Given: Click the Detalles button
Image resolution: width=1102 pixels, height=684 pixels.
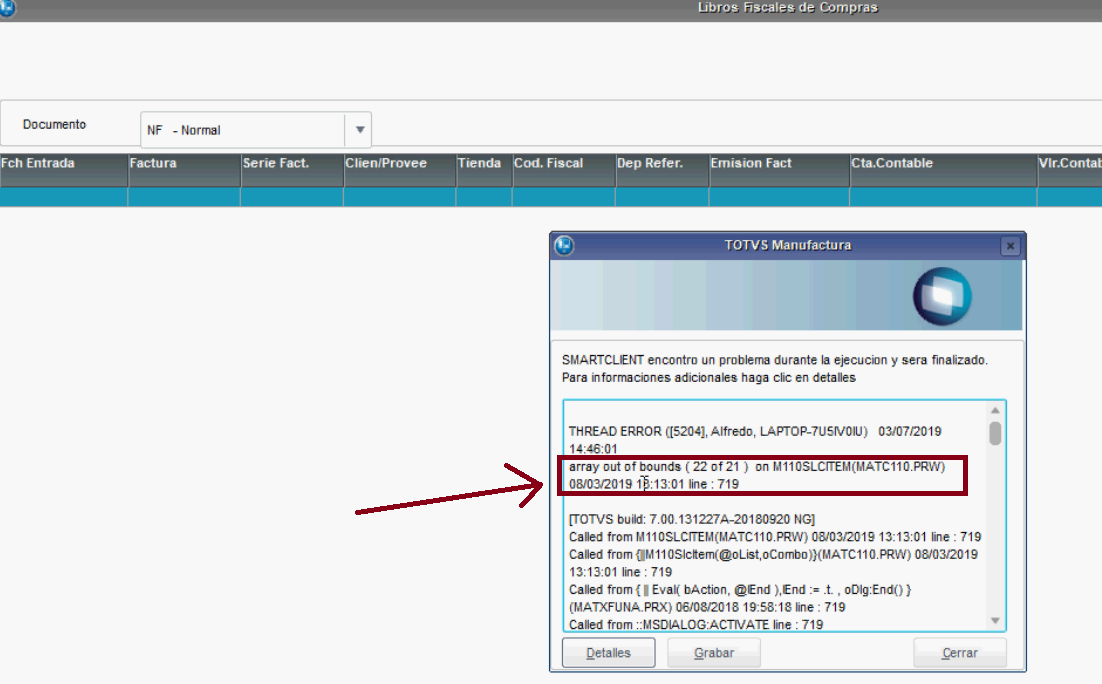Looking at the screenshot, I should (609, 653).
